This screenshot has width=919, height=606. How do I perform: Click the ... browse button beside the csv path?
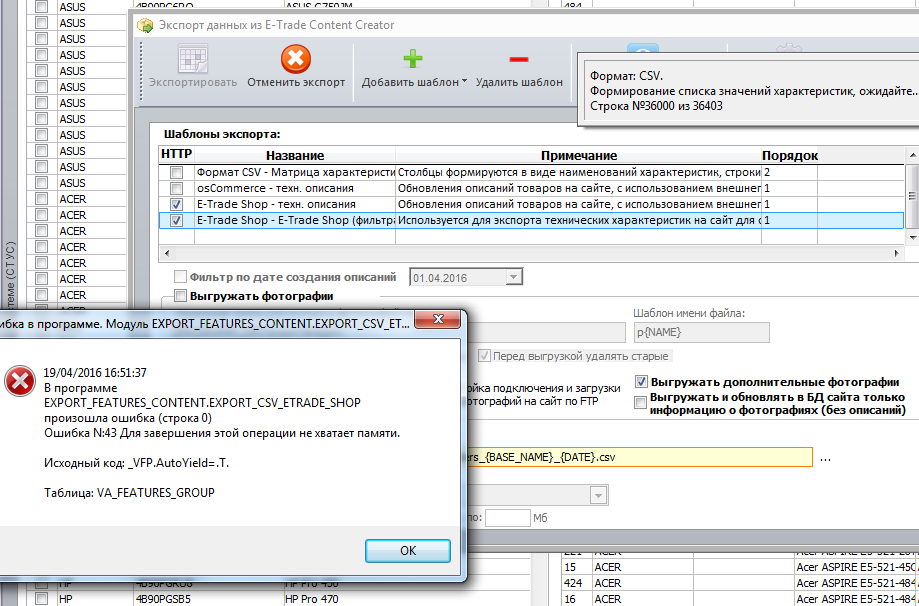pyautogui.click(x=825, y=458)
